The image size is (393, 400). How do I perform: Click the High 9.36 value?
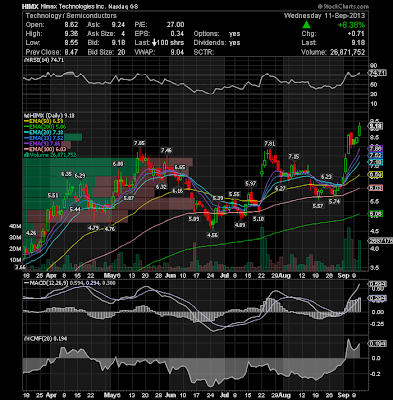click(71, 34)
